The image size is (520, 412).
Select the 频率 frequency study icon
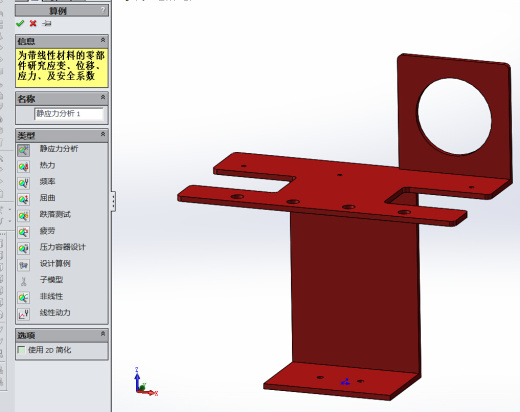coord(24,183)
